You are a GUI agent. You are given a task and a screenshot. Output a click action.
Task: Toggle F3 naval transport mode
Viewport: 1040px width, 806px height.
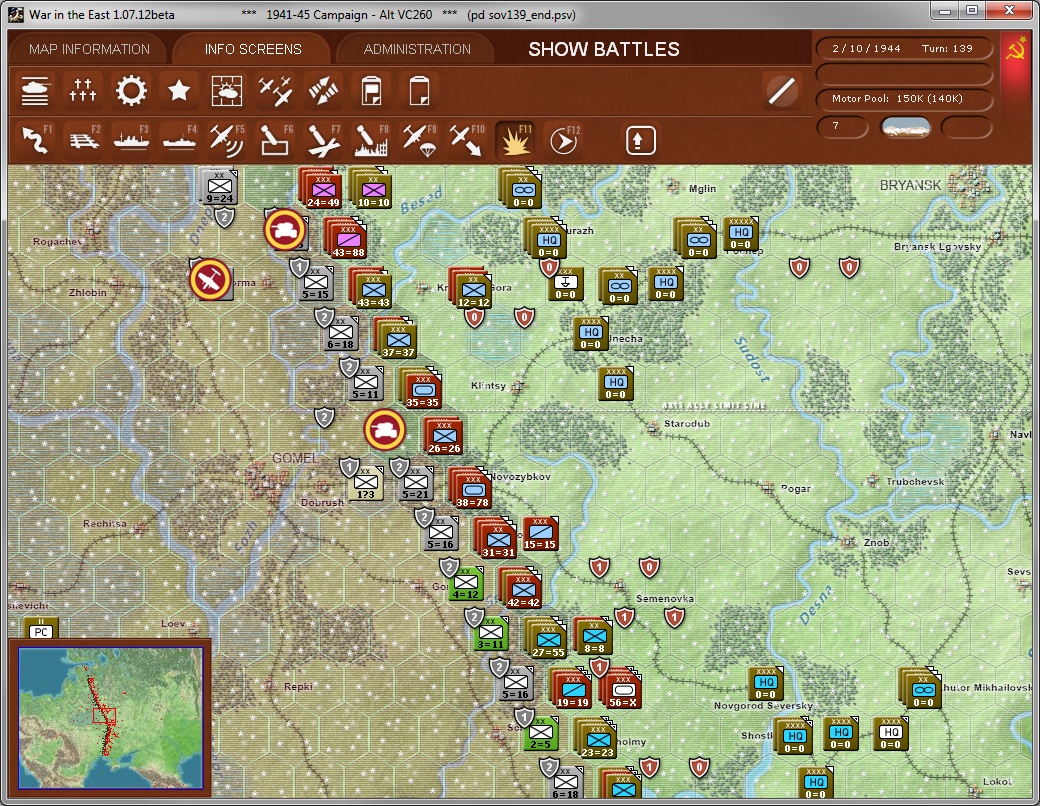click(x=131, y=140)
